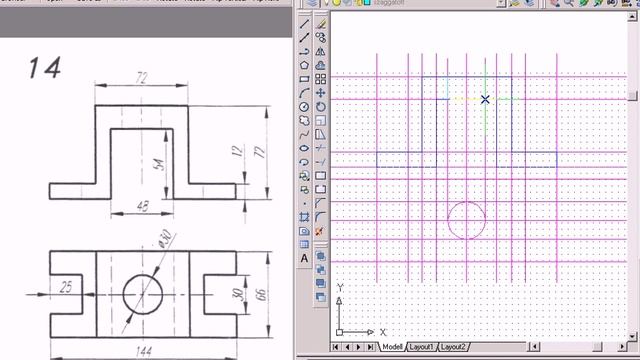The height and width of the screenshot is (360, 640).
Task: Click the Erase tool in Modify toolbar
Action: pyautogui.click(x=321, y=24)
